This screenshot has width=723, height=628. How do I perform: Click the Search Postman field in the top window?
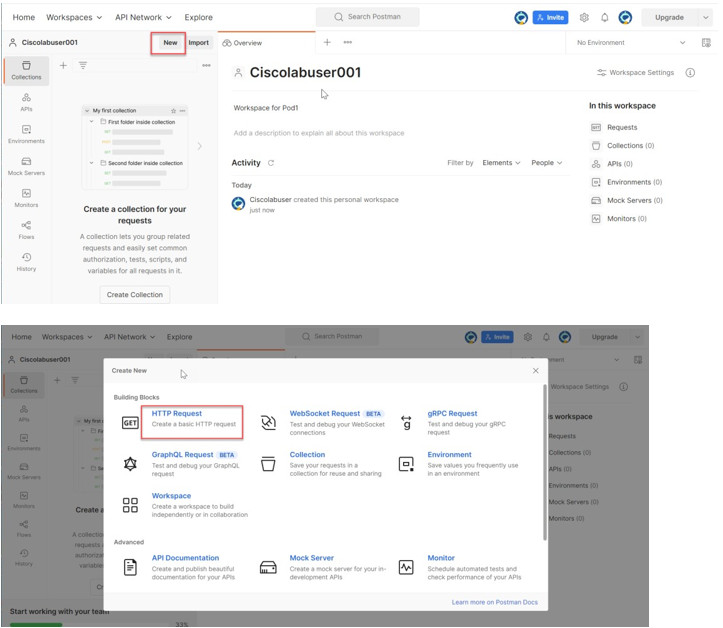(x=367, y=17)
